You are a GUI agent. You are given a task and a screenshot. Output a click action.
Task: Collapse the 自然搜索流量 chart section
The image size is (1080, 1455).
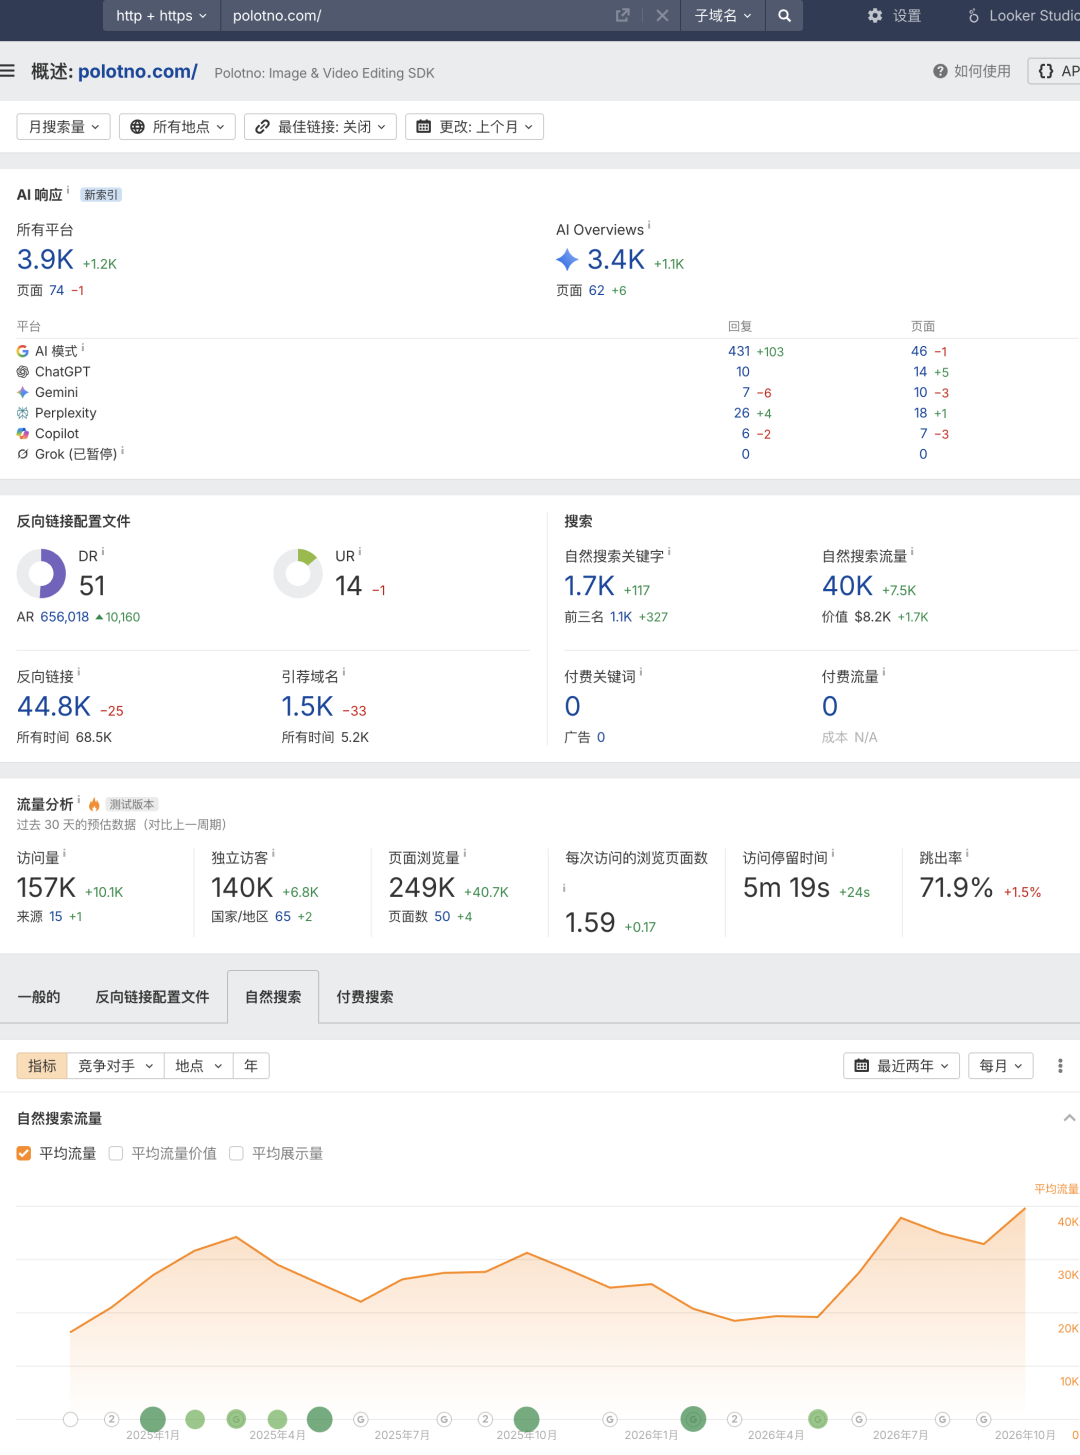pos(1069,1118)
